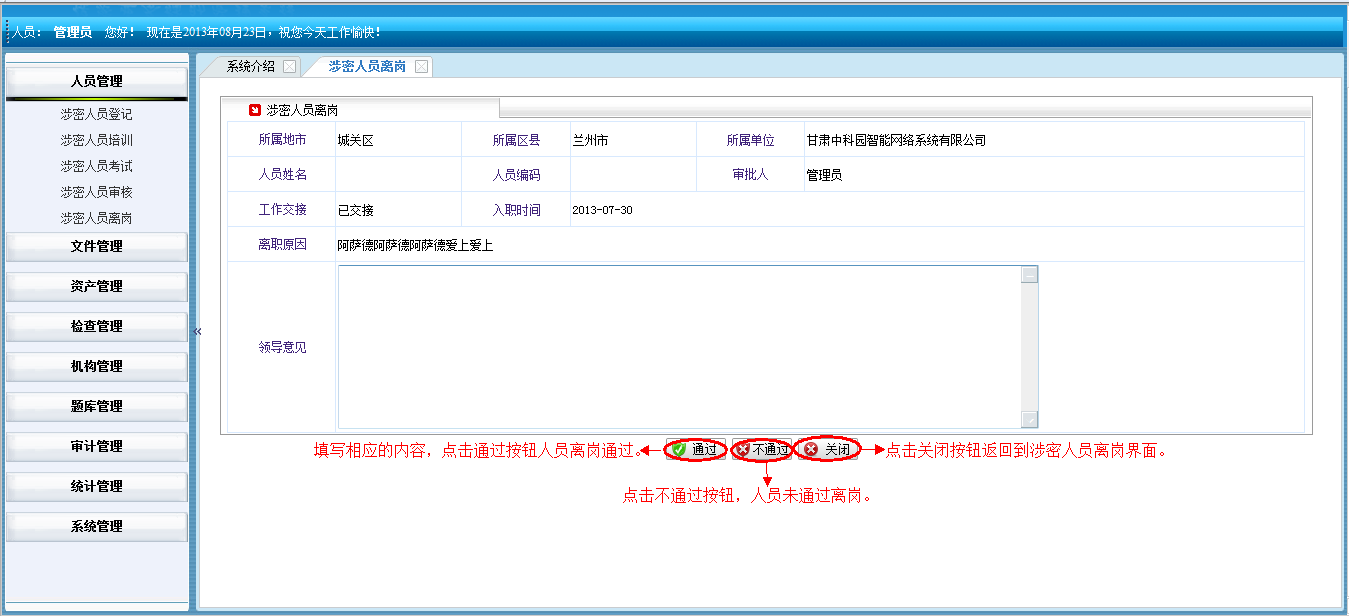
Task: Open the 题库管理 menu section
Action: [97, 406]
